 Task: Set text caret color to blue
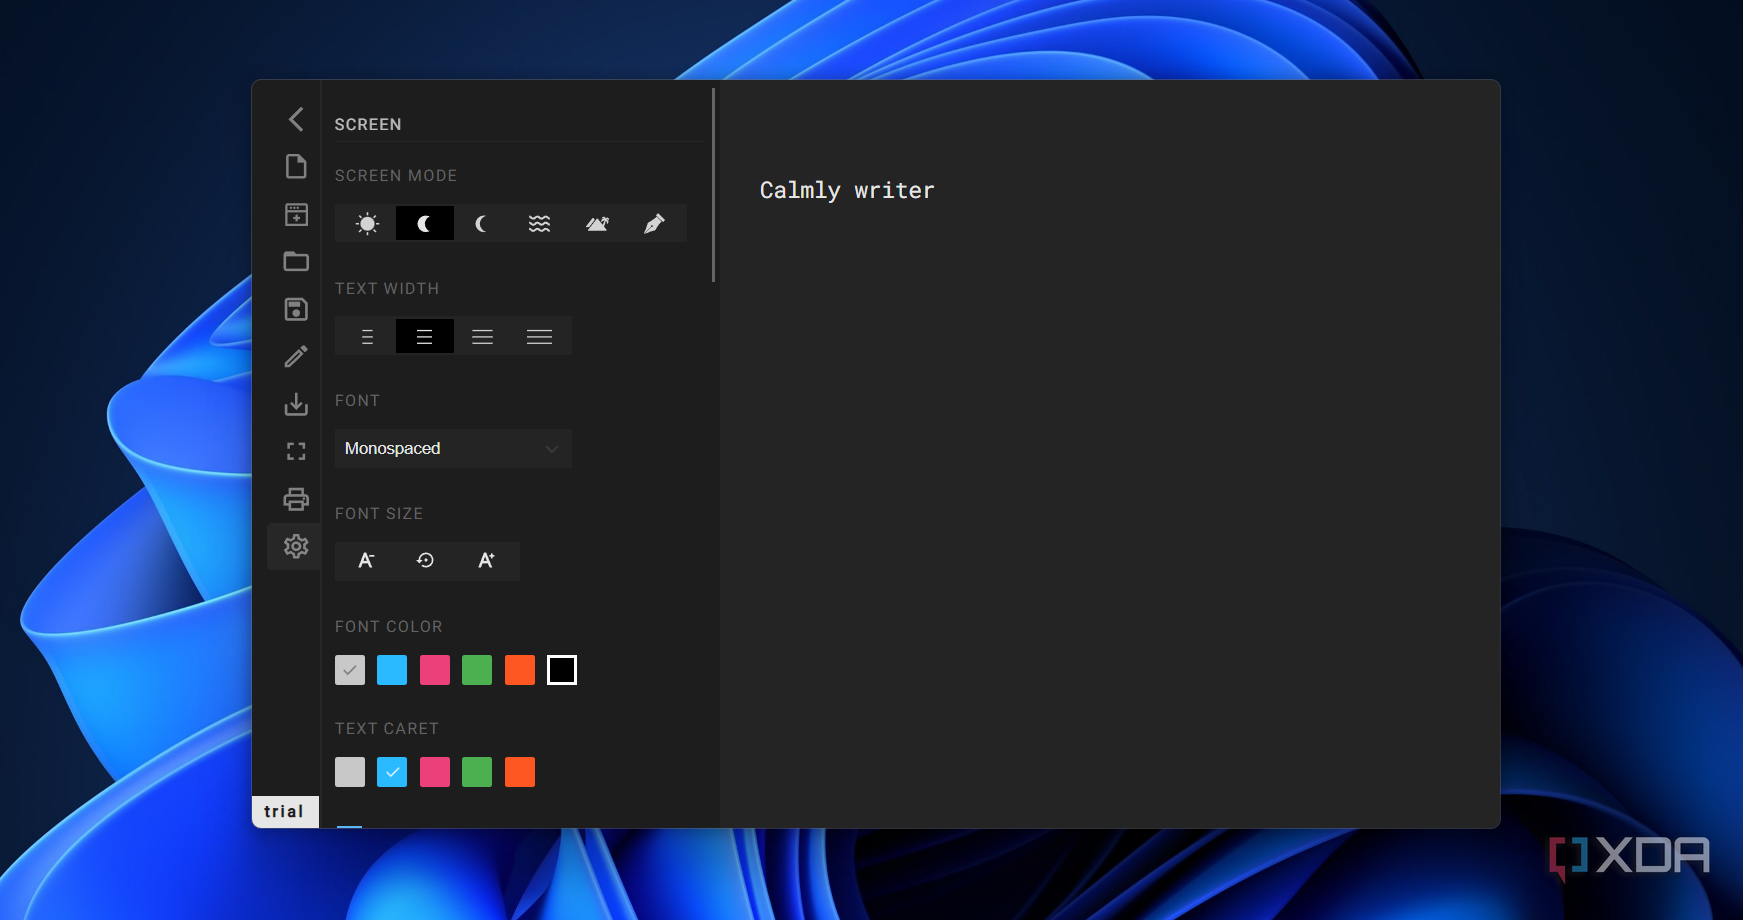point(392,772)
